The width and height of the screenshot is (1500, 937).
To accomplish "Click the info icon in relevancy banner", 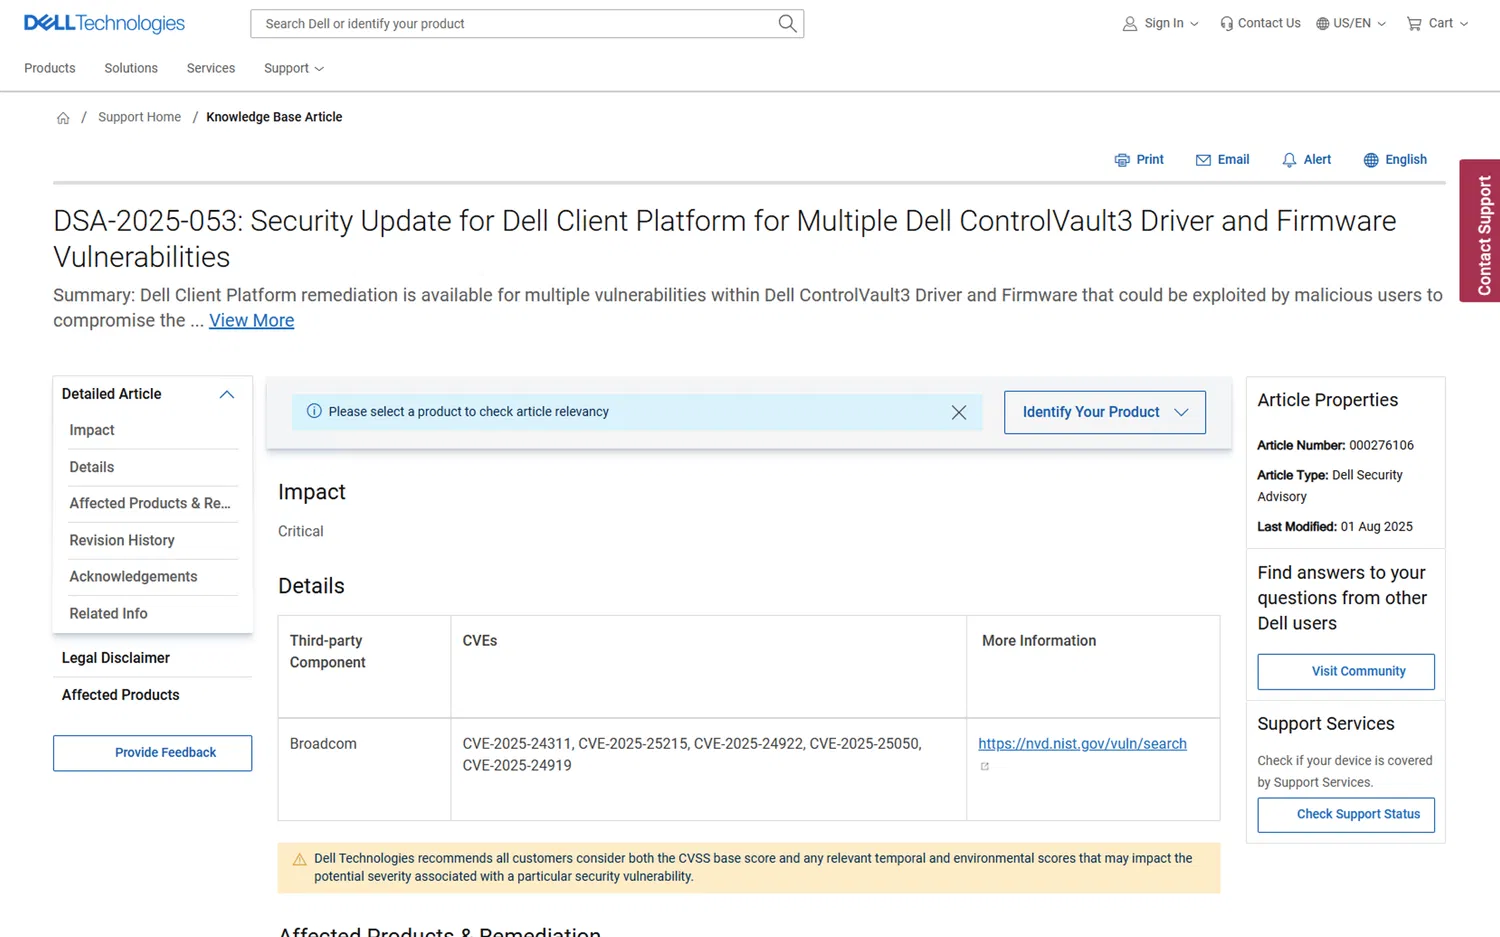I will click(314, 411).
